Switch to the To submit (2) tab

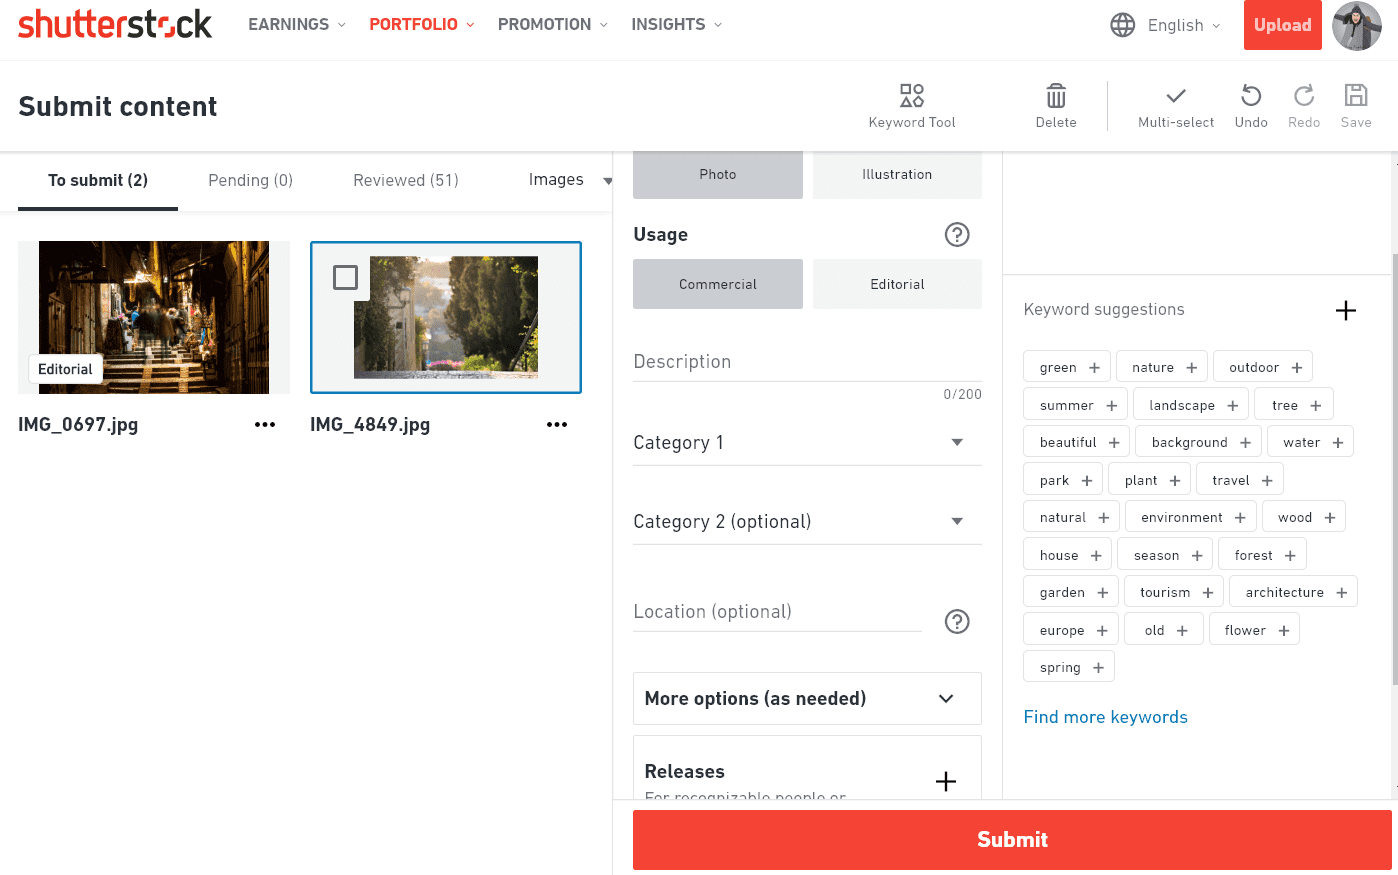tap(98, 181)
